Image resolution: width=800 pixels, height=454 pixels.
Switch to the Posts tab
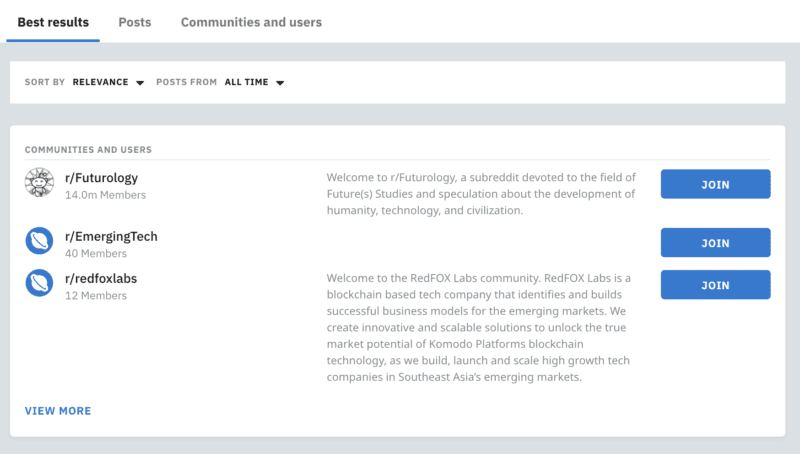coord(135,22)
